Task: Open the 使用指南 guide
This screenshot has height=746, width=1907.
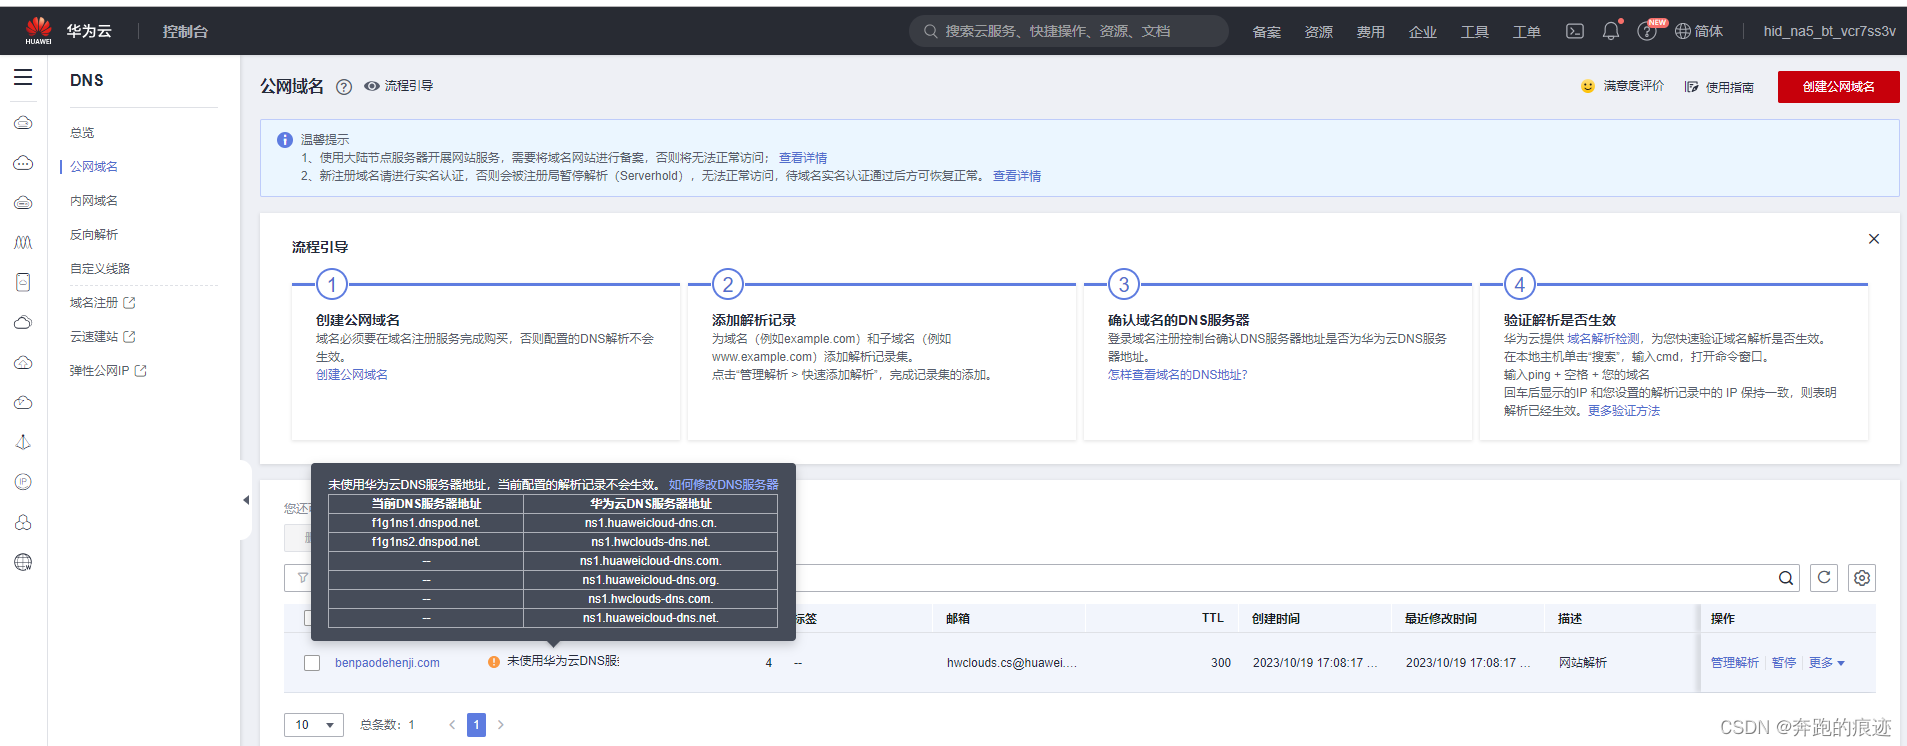Action: pyautogui.click(x=1719, y=87)
